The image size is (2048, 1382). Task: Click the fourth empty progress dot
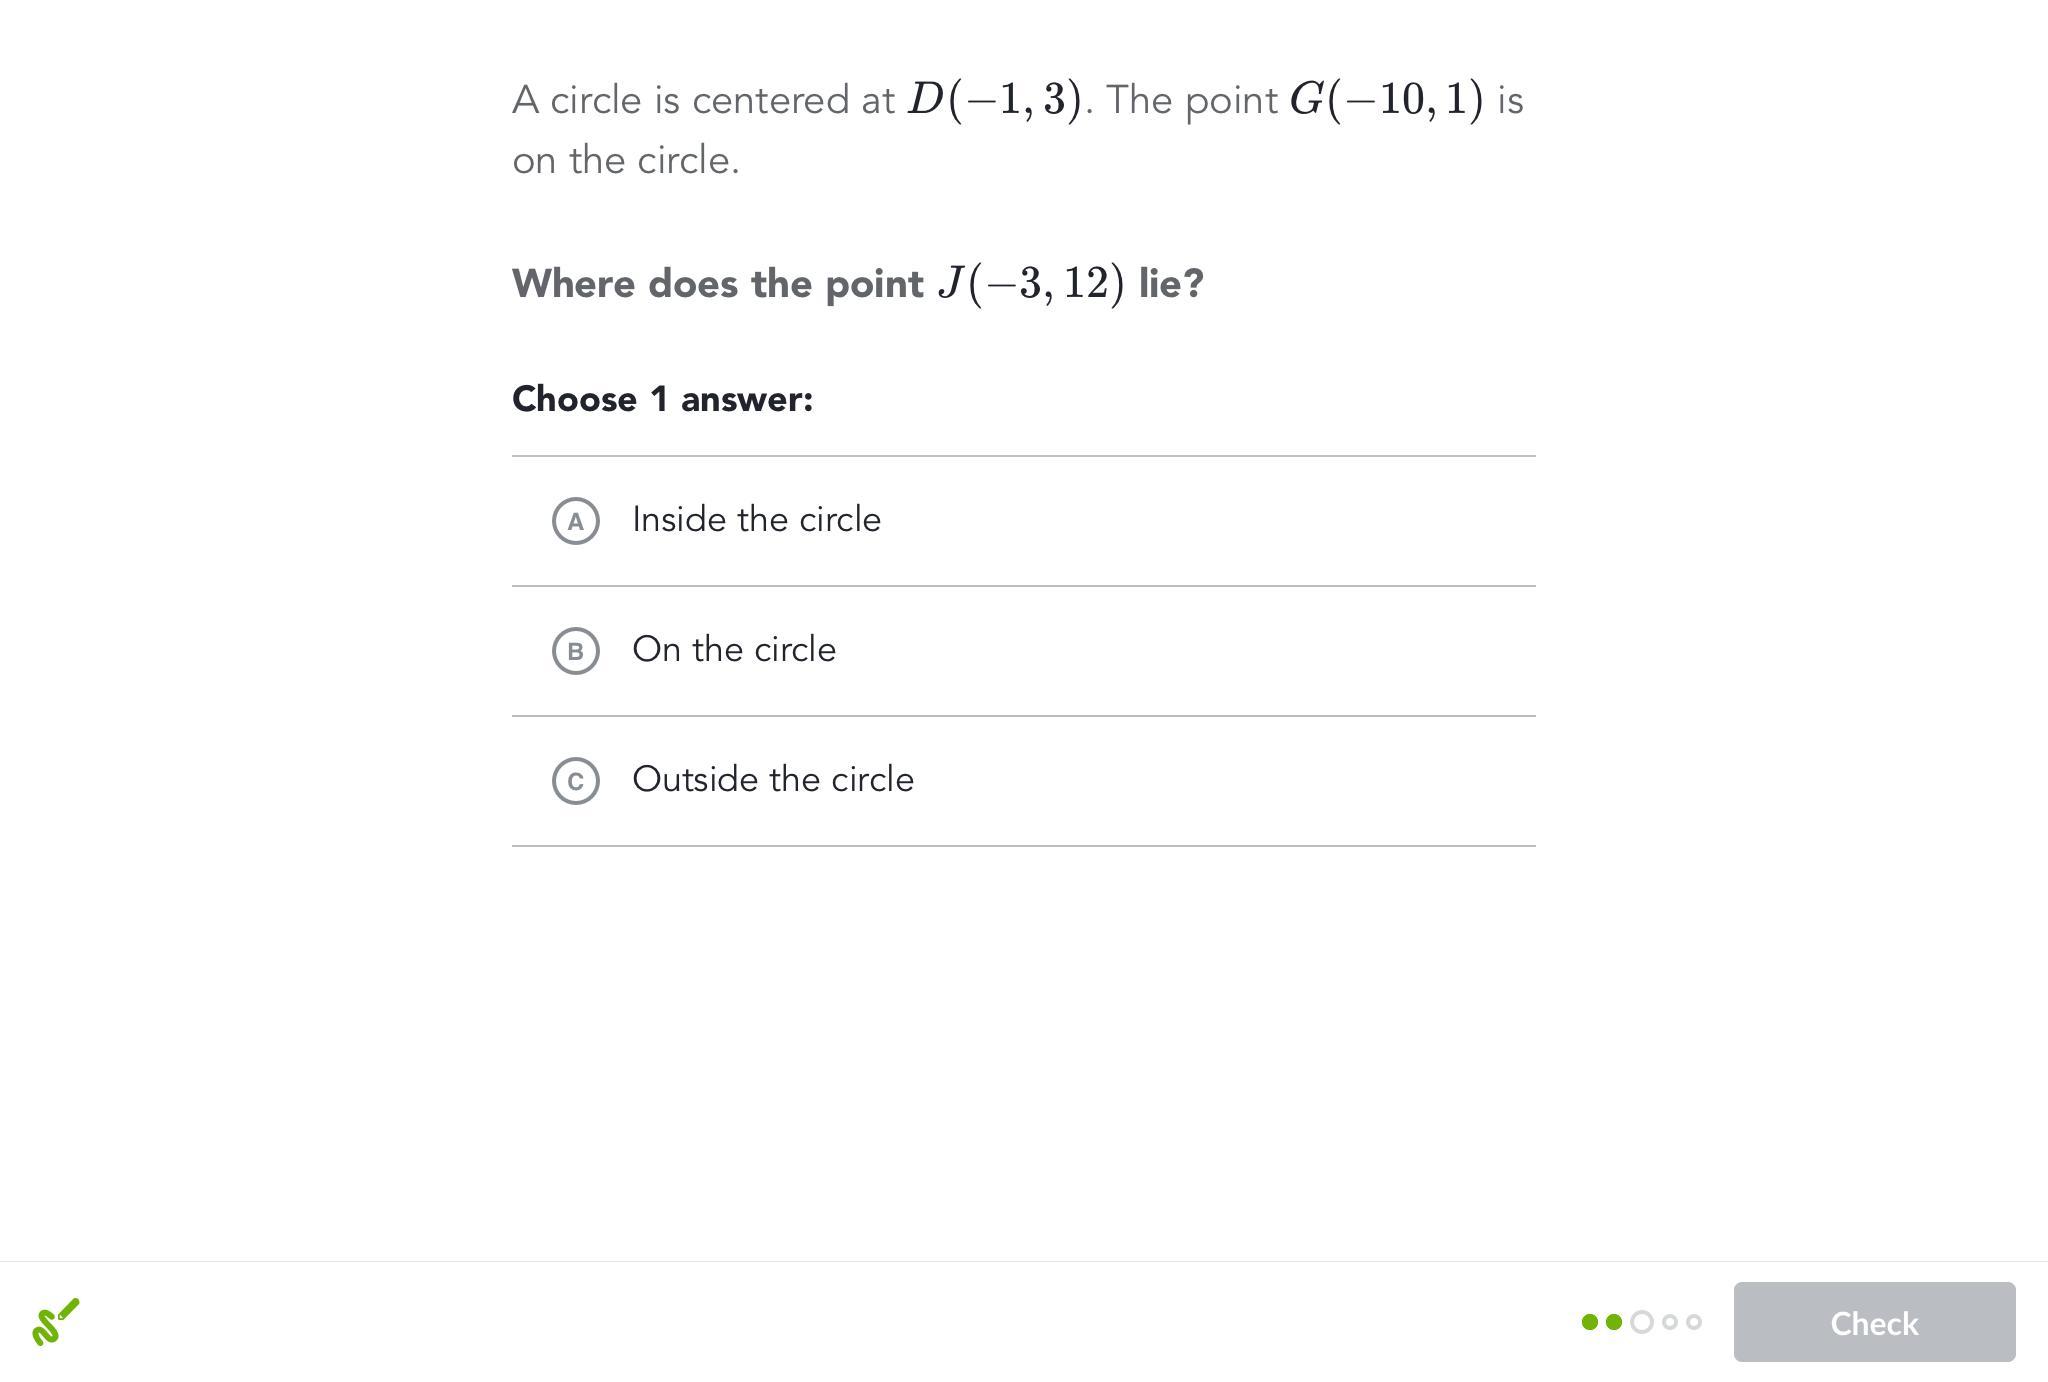(x=1670, y=1322)
